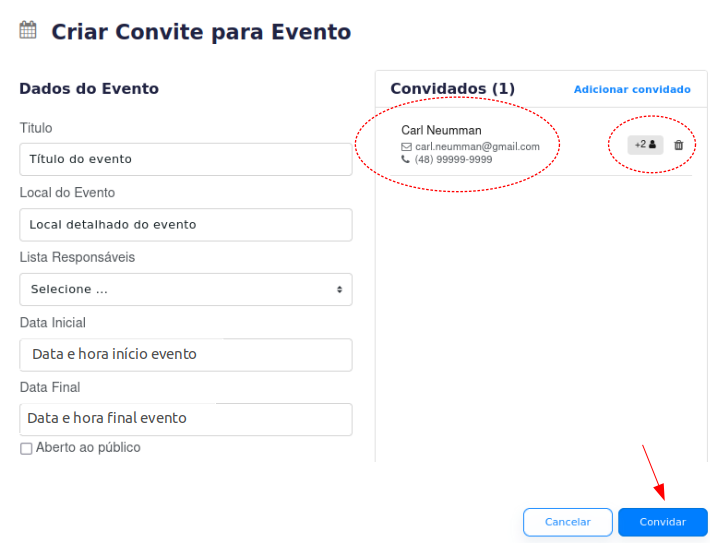The image size is (710, 556).
Task: Open the Lista Responsáveis dropdown
Action: click(186, 289)
